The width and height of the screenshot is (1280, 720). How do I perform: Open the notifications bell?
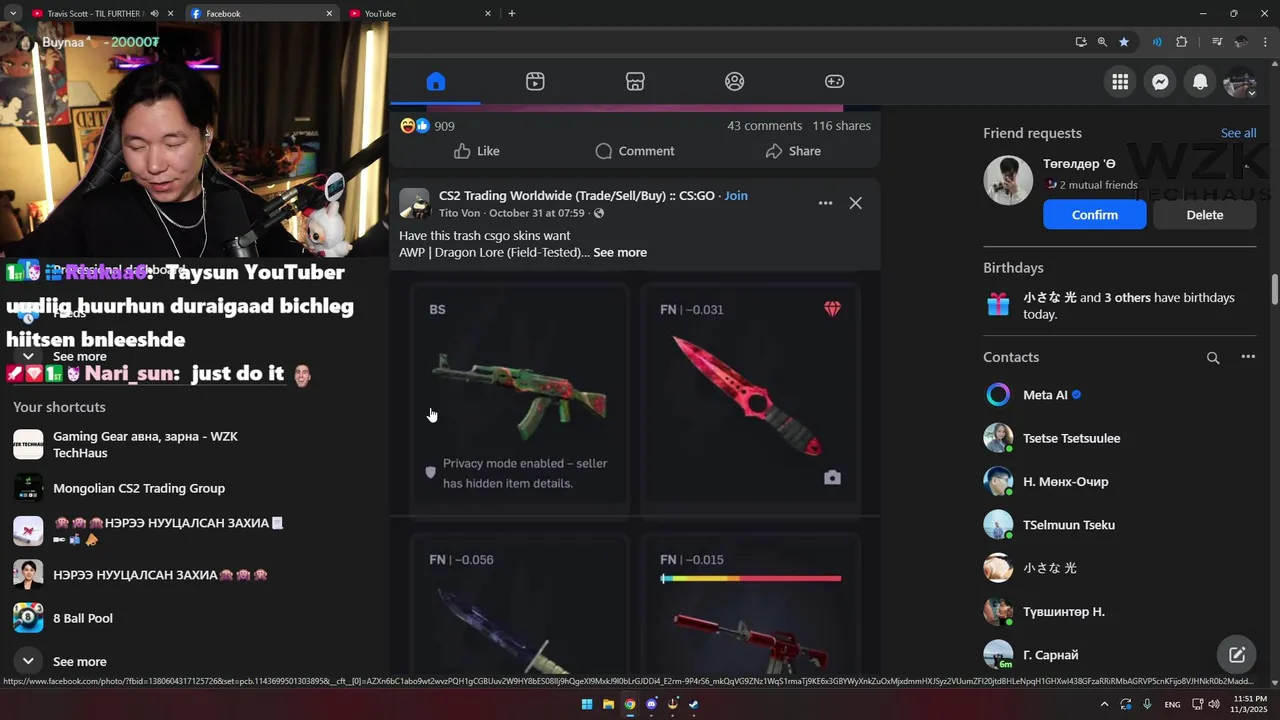coord(1200,82)
